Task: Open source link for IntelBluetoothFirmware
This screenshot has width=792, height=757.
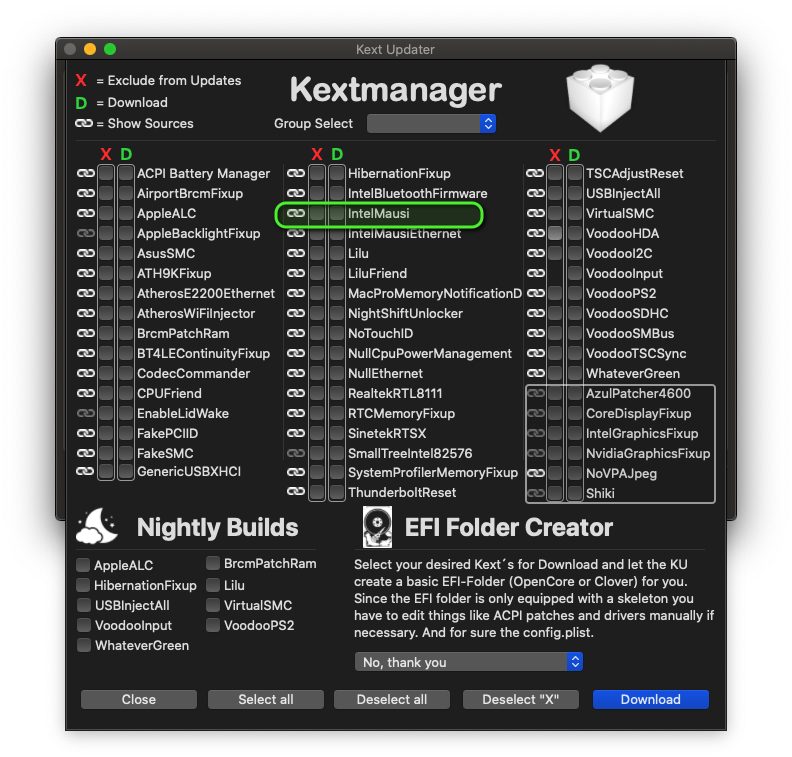Action: pyautogui.click(x=296, y=193)
